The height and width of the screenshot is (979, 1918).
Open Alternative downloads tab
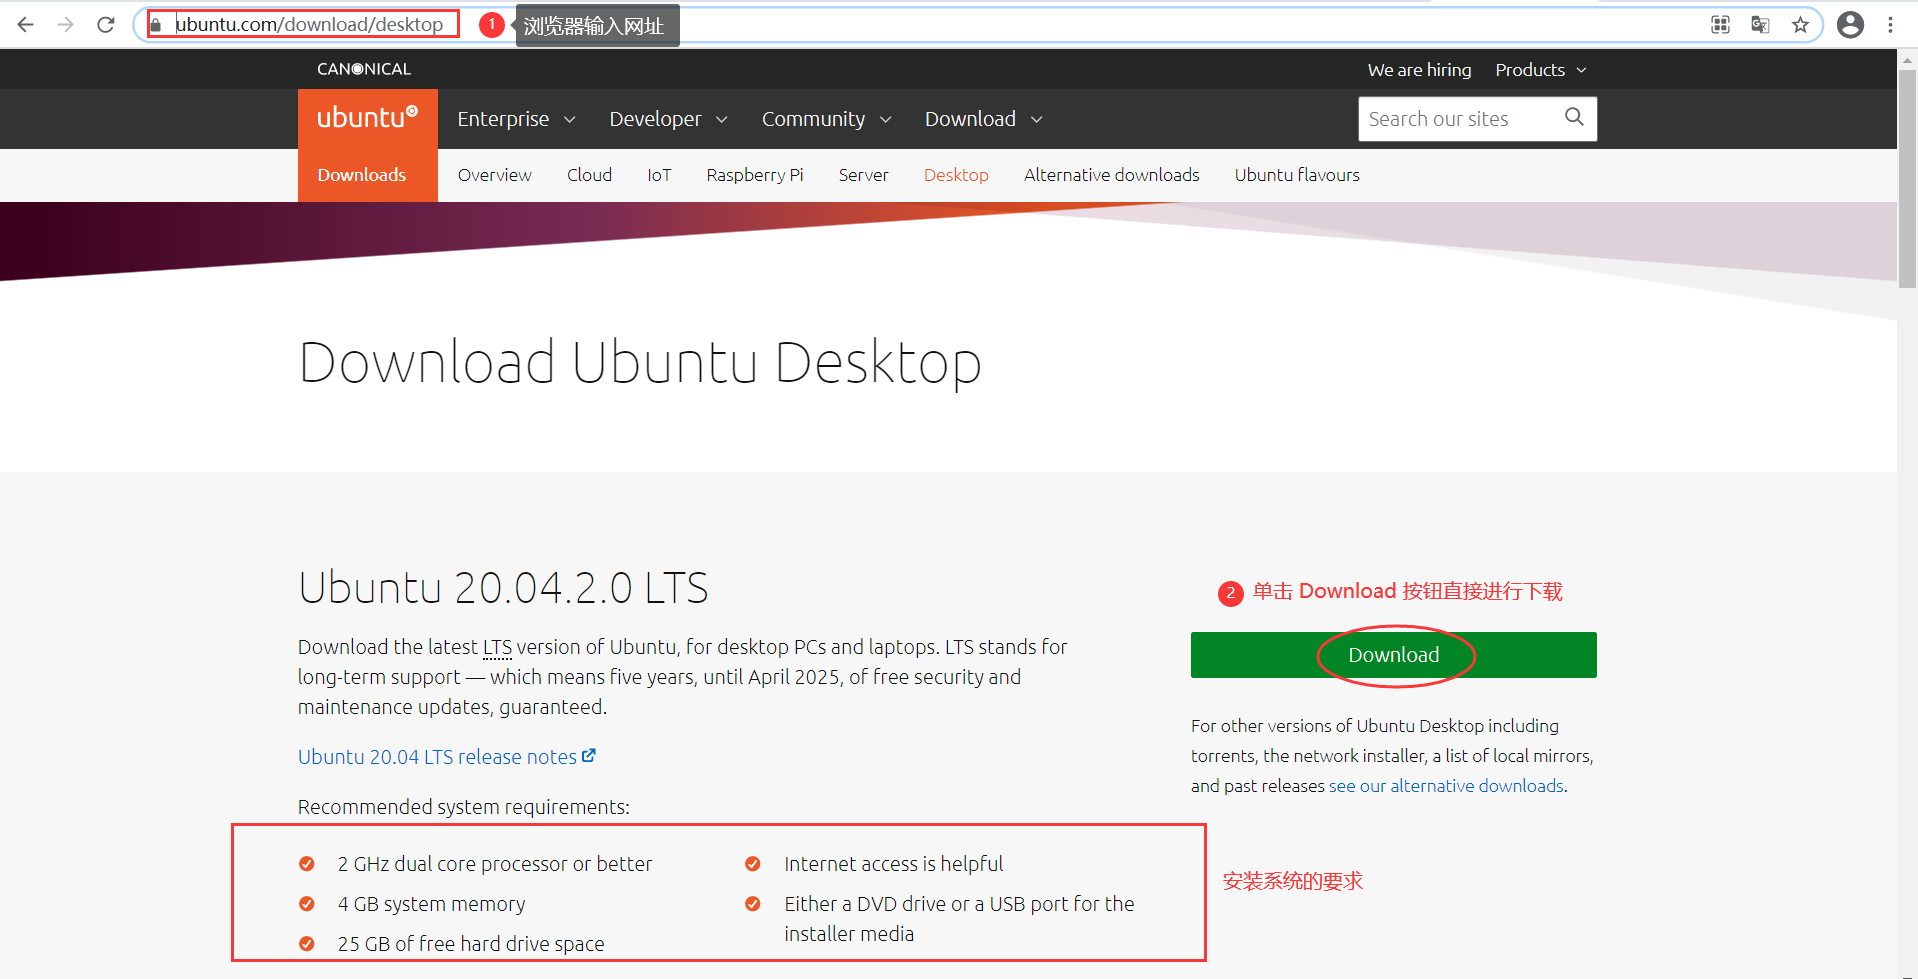tap(1111, 175)
